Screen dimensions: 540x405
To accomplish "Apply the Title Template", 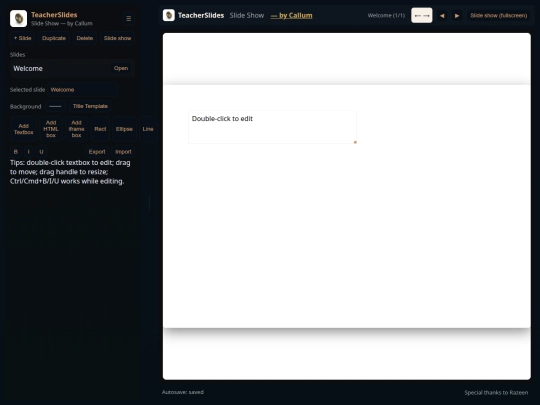I will click(x=90, y=106).
